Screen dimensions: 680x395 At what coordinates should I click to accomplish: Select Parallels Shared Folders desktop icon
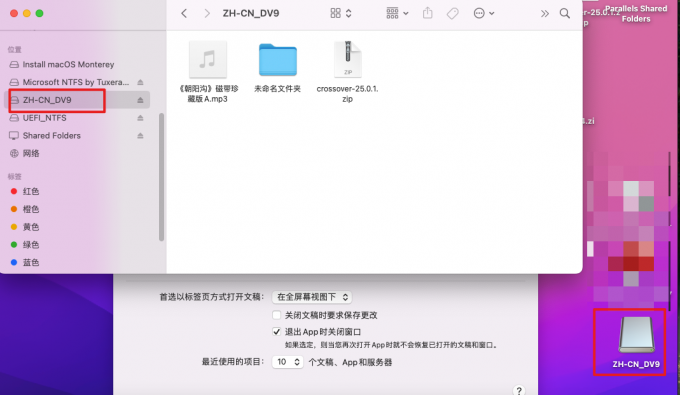coord(636,14)
